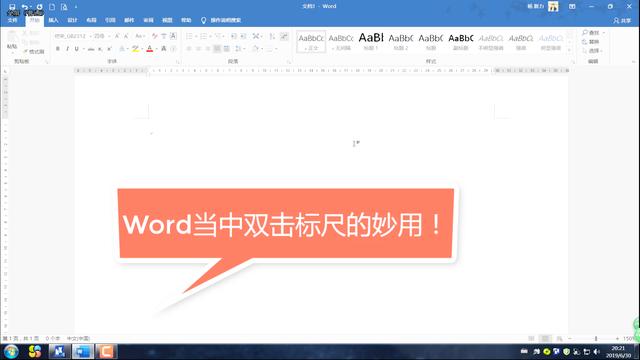The height and width of the screenshot is (360, 640).
Task: Insert an enclosed character
Action: (173, 49)
